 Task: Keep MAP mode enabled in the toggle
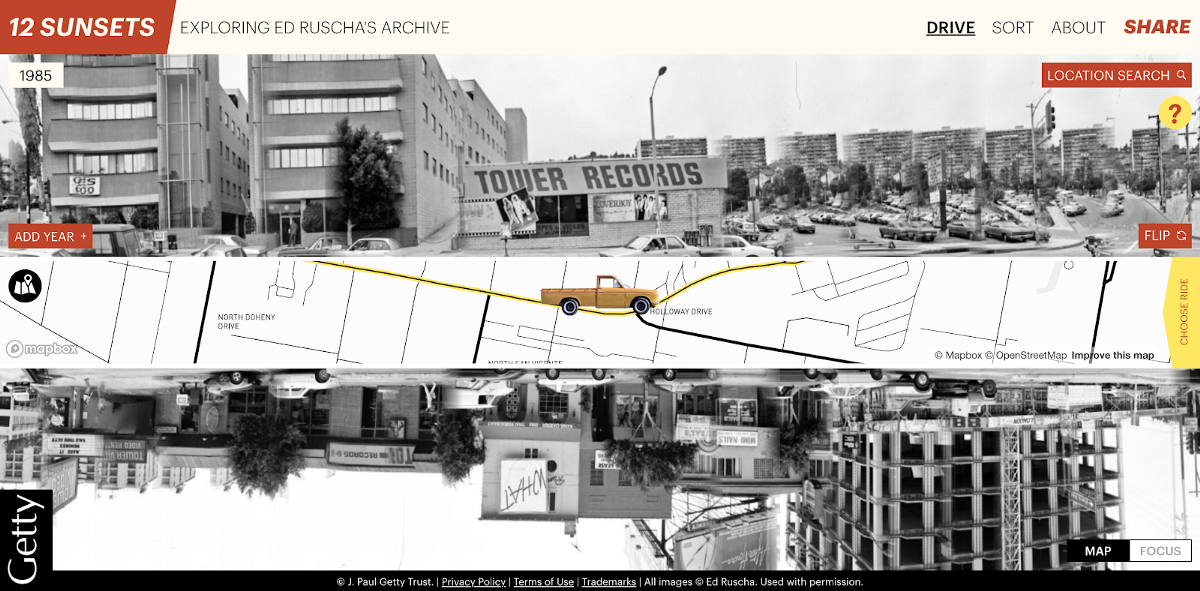pyautogui.click(x=1098, y=550)
